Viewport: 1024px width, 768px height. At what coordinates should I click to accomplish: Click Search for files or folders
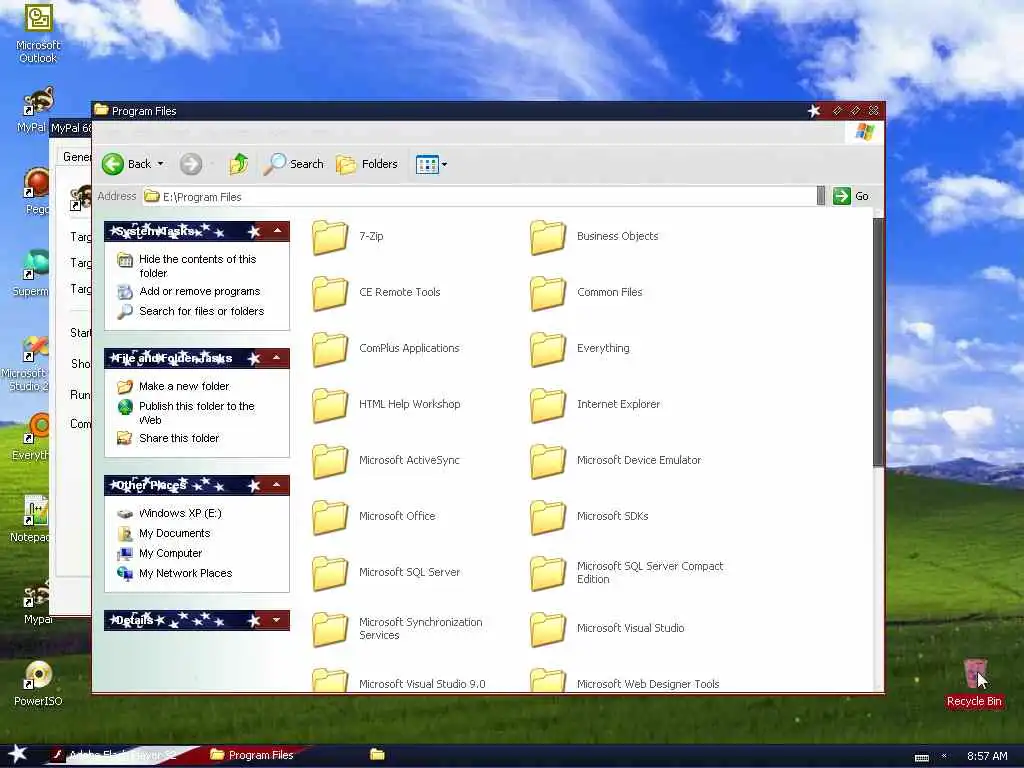(x=201, y=312)
